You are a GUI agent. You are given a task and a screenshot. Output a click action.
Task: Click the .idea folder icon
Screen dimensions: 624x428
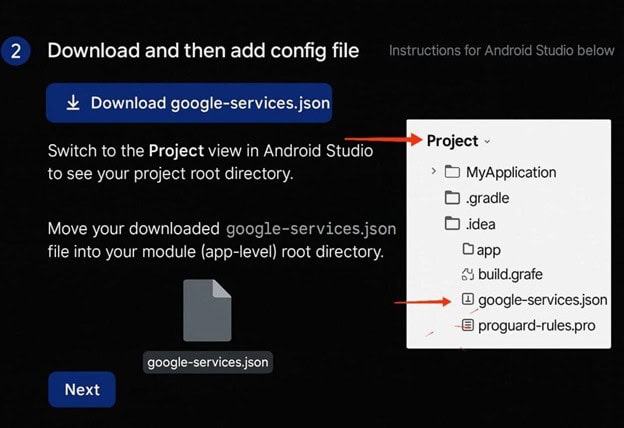452,223
